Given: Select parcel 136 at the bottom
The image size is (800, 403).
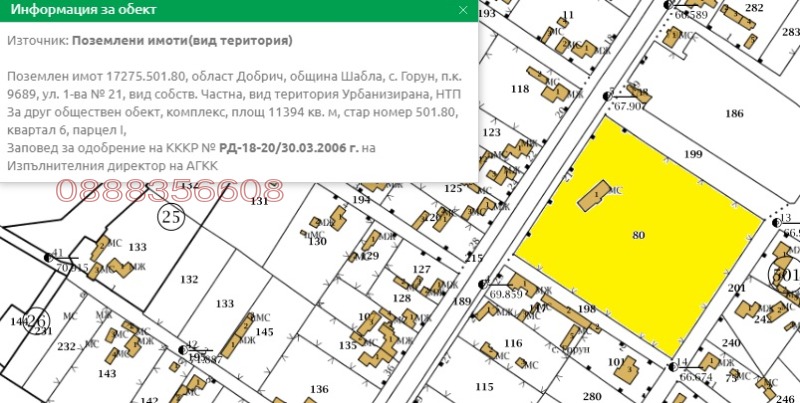Looking at the screenshot, I should click(x=319, y=389).
